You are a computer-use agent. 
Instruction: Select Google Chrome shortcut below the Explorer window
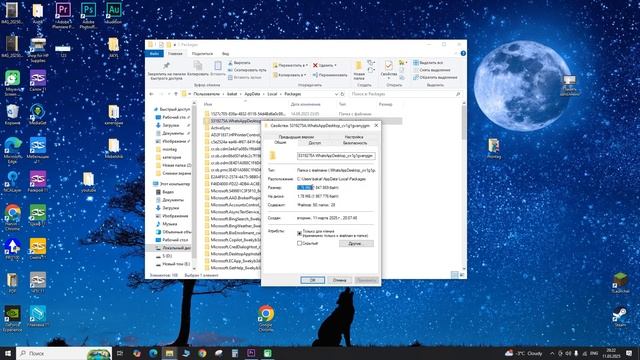[266, 318]
